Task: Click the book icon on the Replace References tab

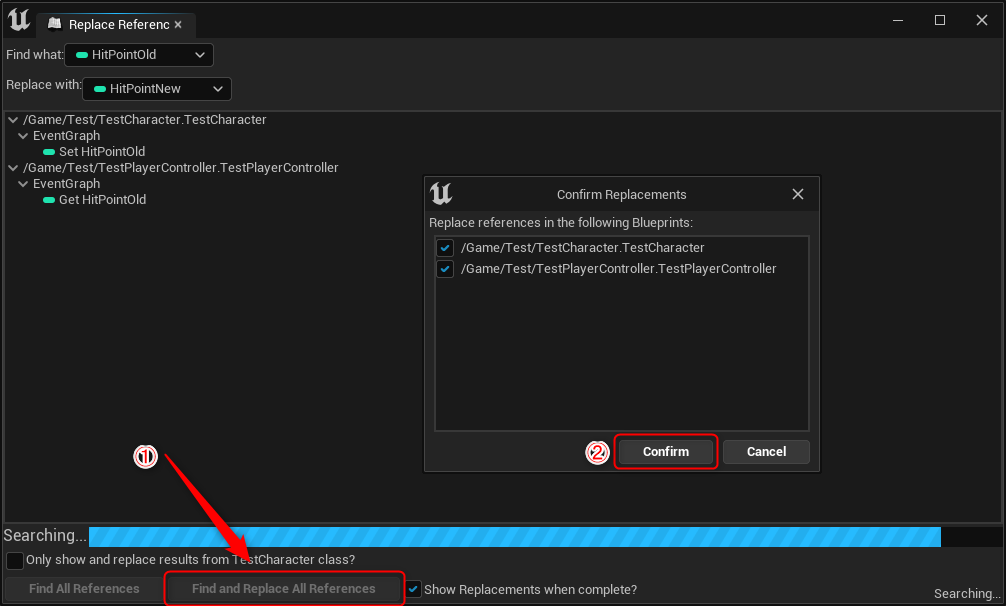Action: point(55,24)
